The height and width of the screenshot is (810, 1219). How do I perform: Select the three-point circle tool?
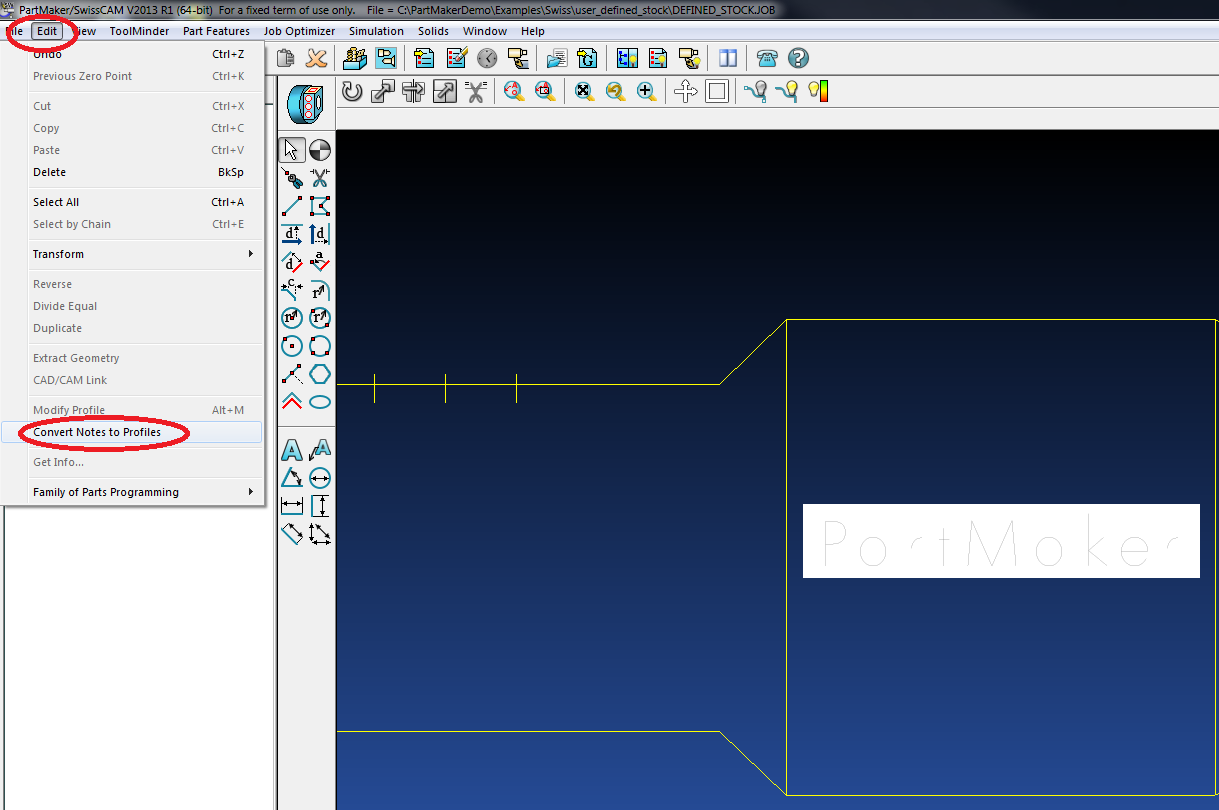(x=320, y=346)
